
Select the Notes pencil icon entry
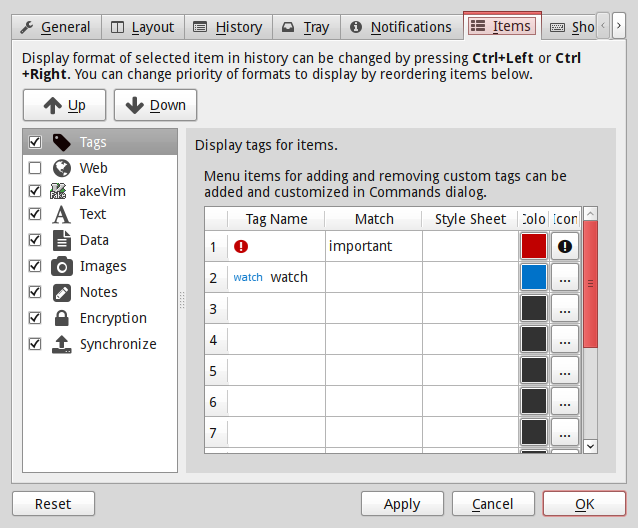[62, 292]
